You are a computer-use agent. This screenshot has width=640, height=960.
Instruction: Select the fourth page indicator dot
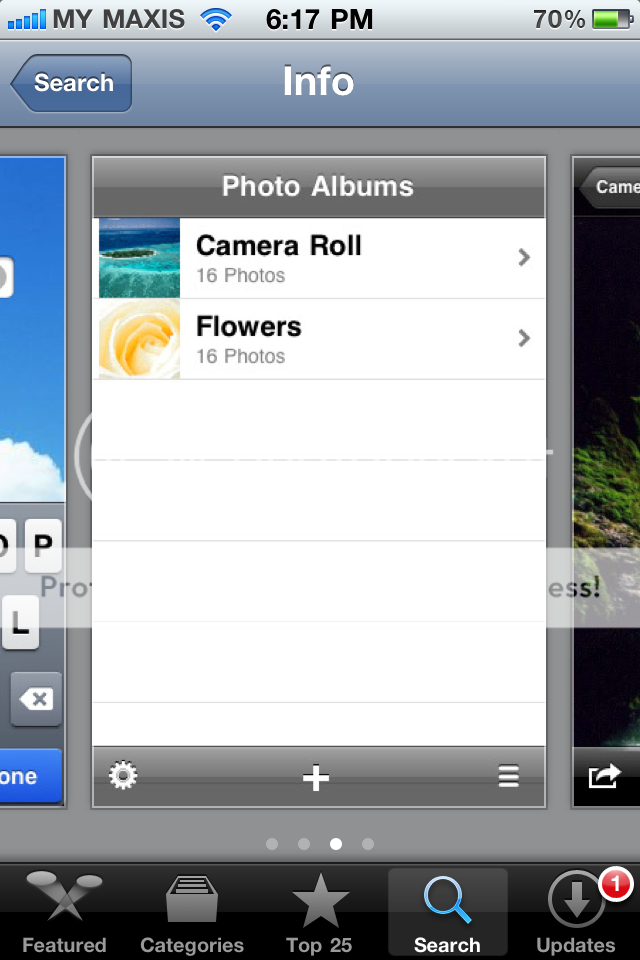367,844
